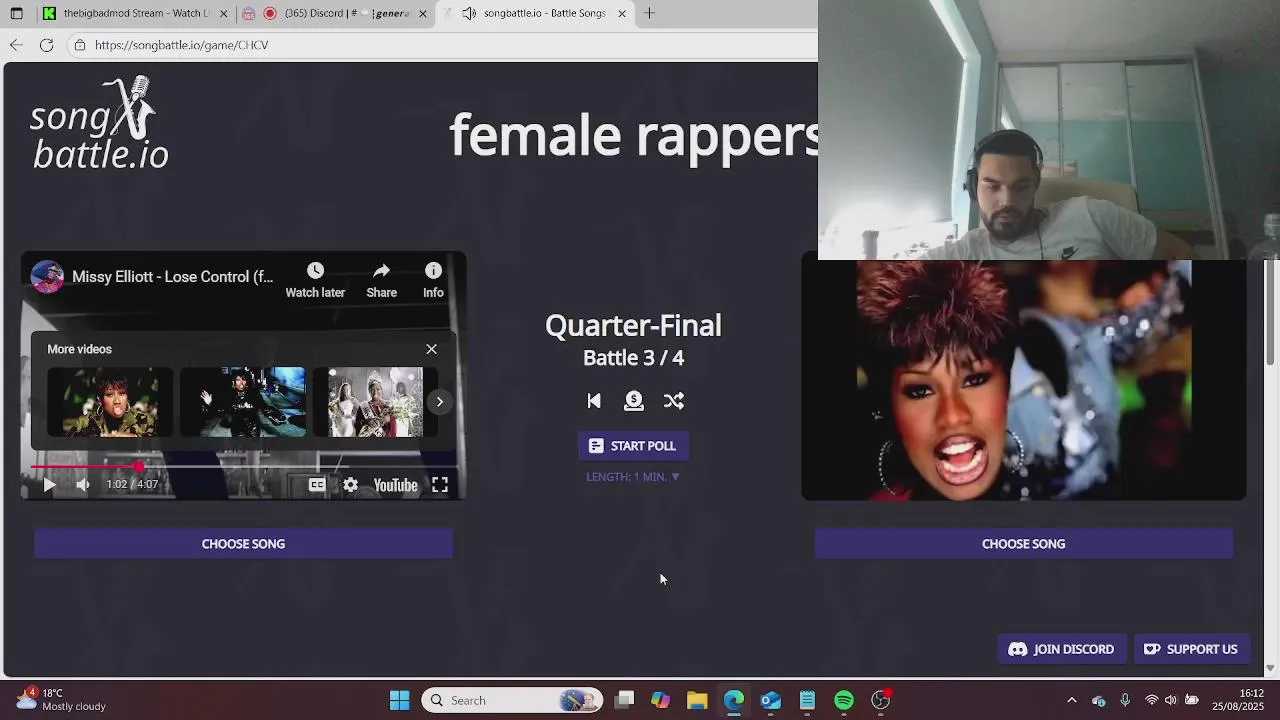This screenshot has width=1280, height=720.
Task: Open tab actions menu icon
Action: click(x=16, y=14)
